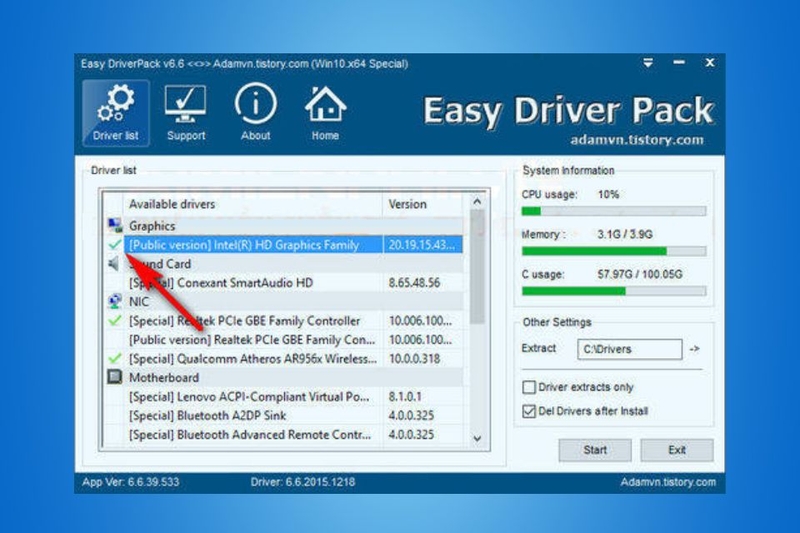Click the Graphics category monitor icon
800x533 pixels.
point(115,225)
